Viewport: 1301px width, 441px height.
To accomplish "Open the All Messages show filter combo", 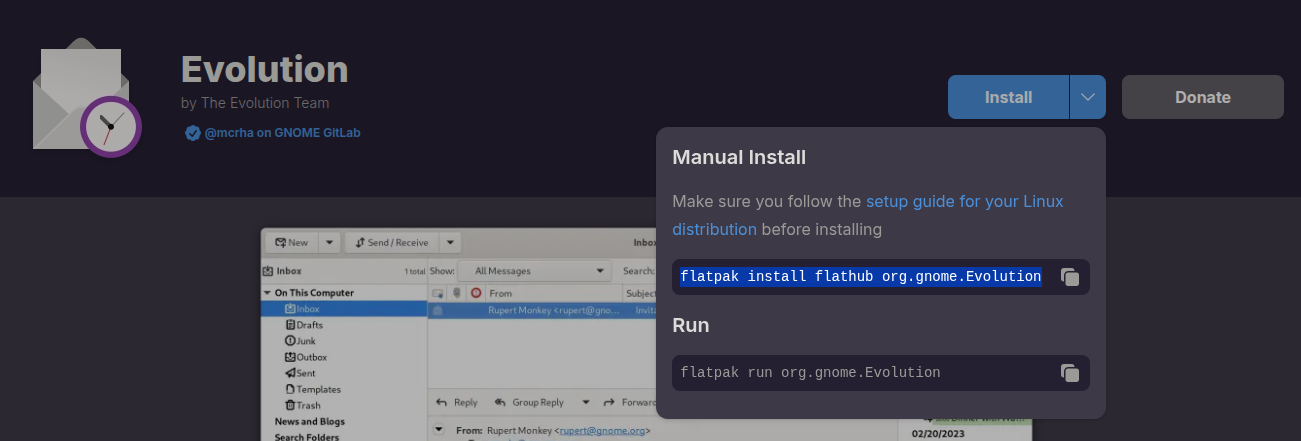I will (x=534, y=271).
